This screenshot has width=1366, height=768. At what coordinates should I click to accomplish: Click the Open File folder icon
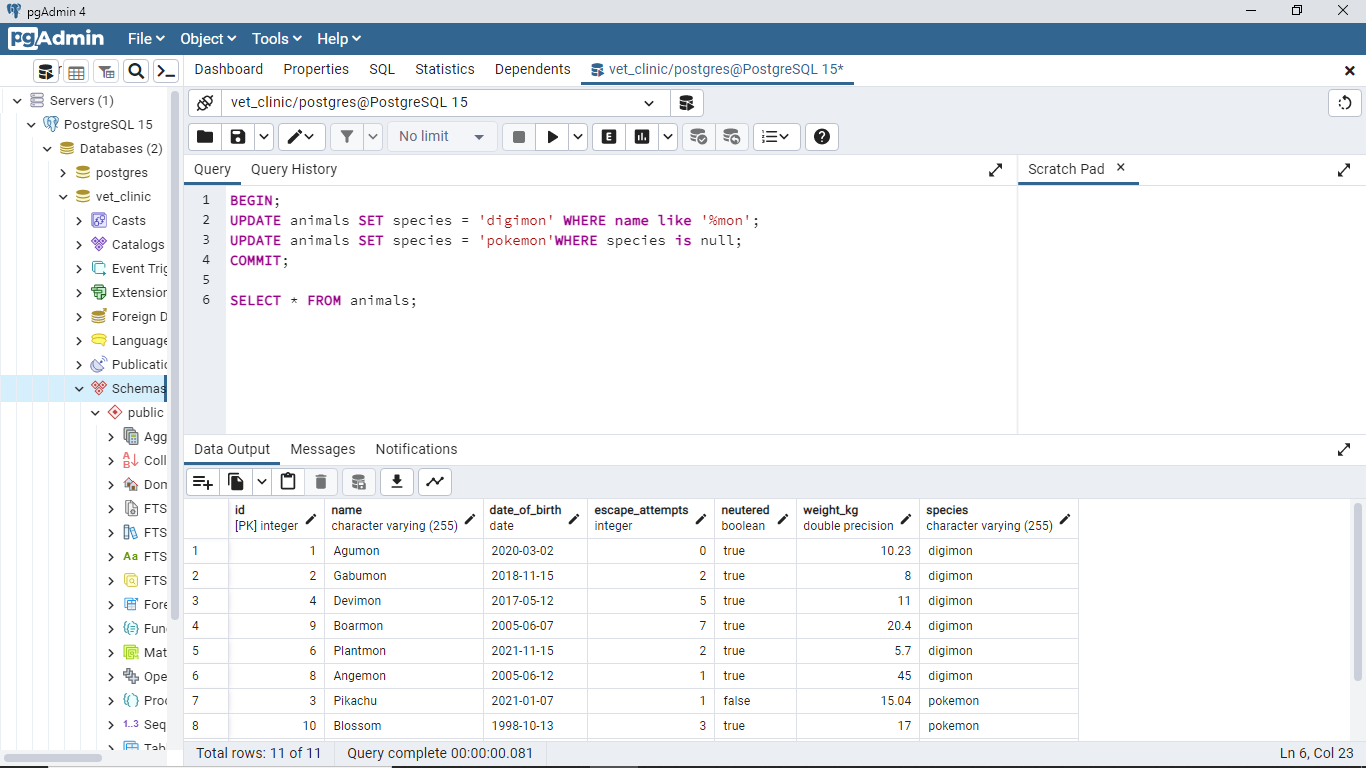(205, 137)
